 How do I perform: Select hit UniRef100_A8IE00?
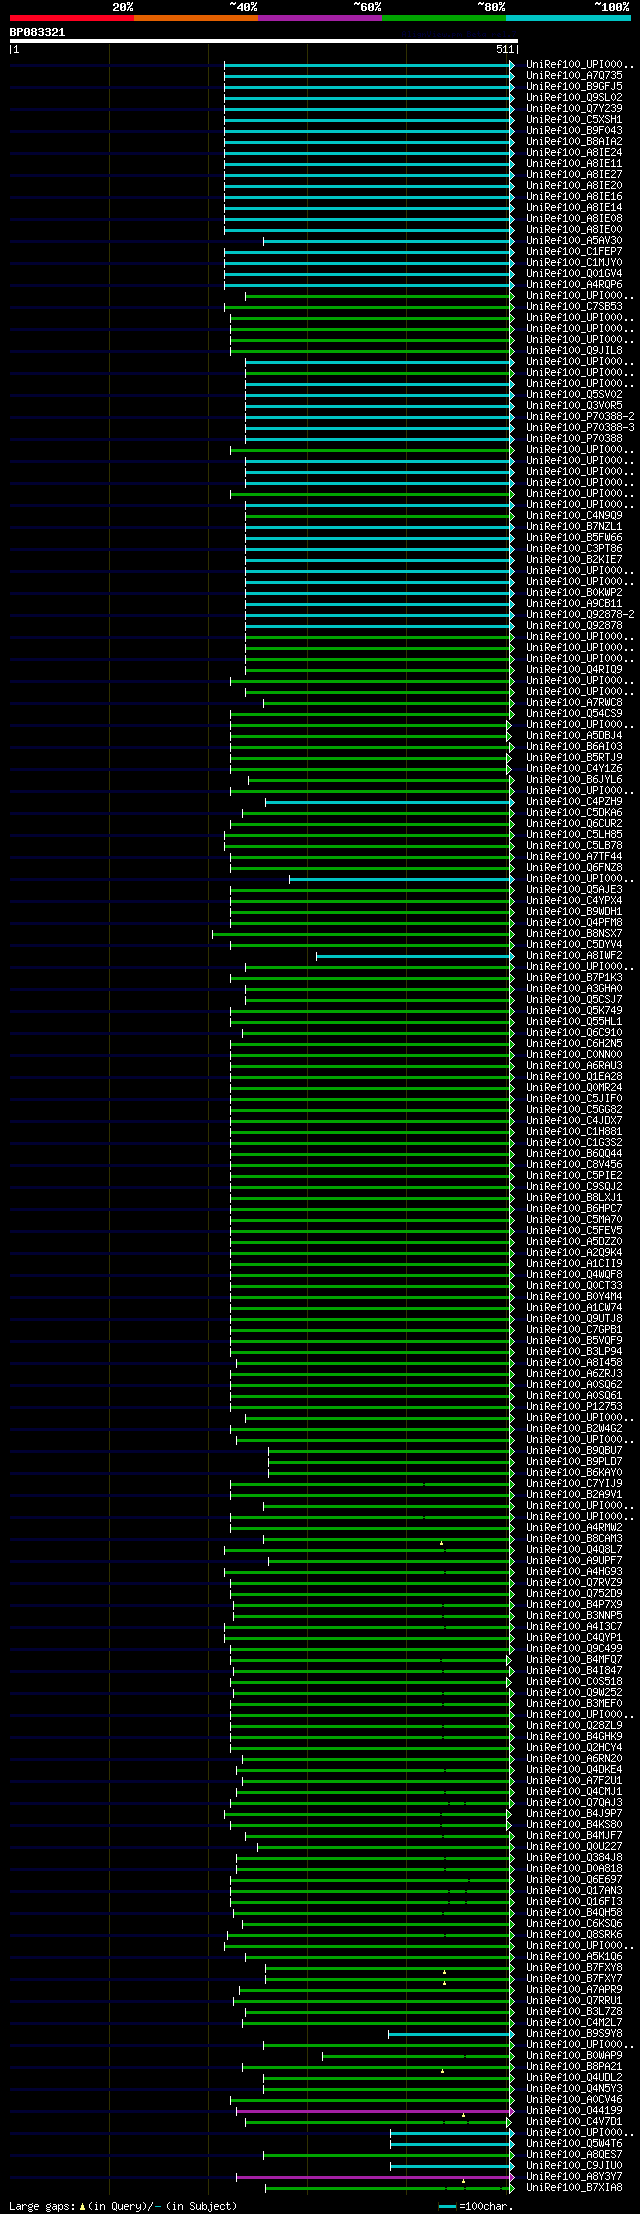[x=574, y=229]
